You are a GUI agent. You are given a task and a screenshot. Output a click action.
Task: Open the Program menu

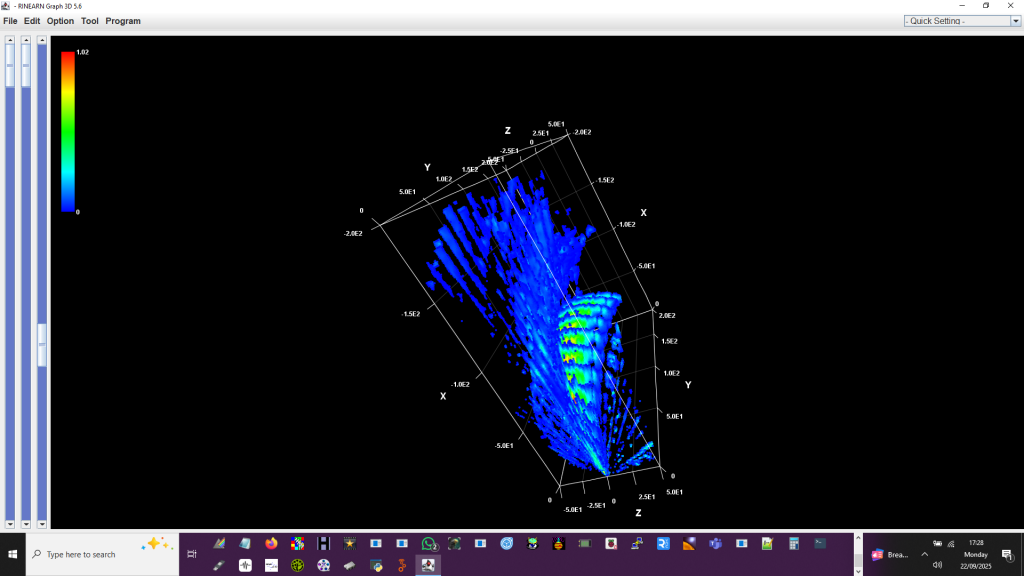click(123, 21)
